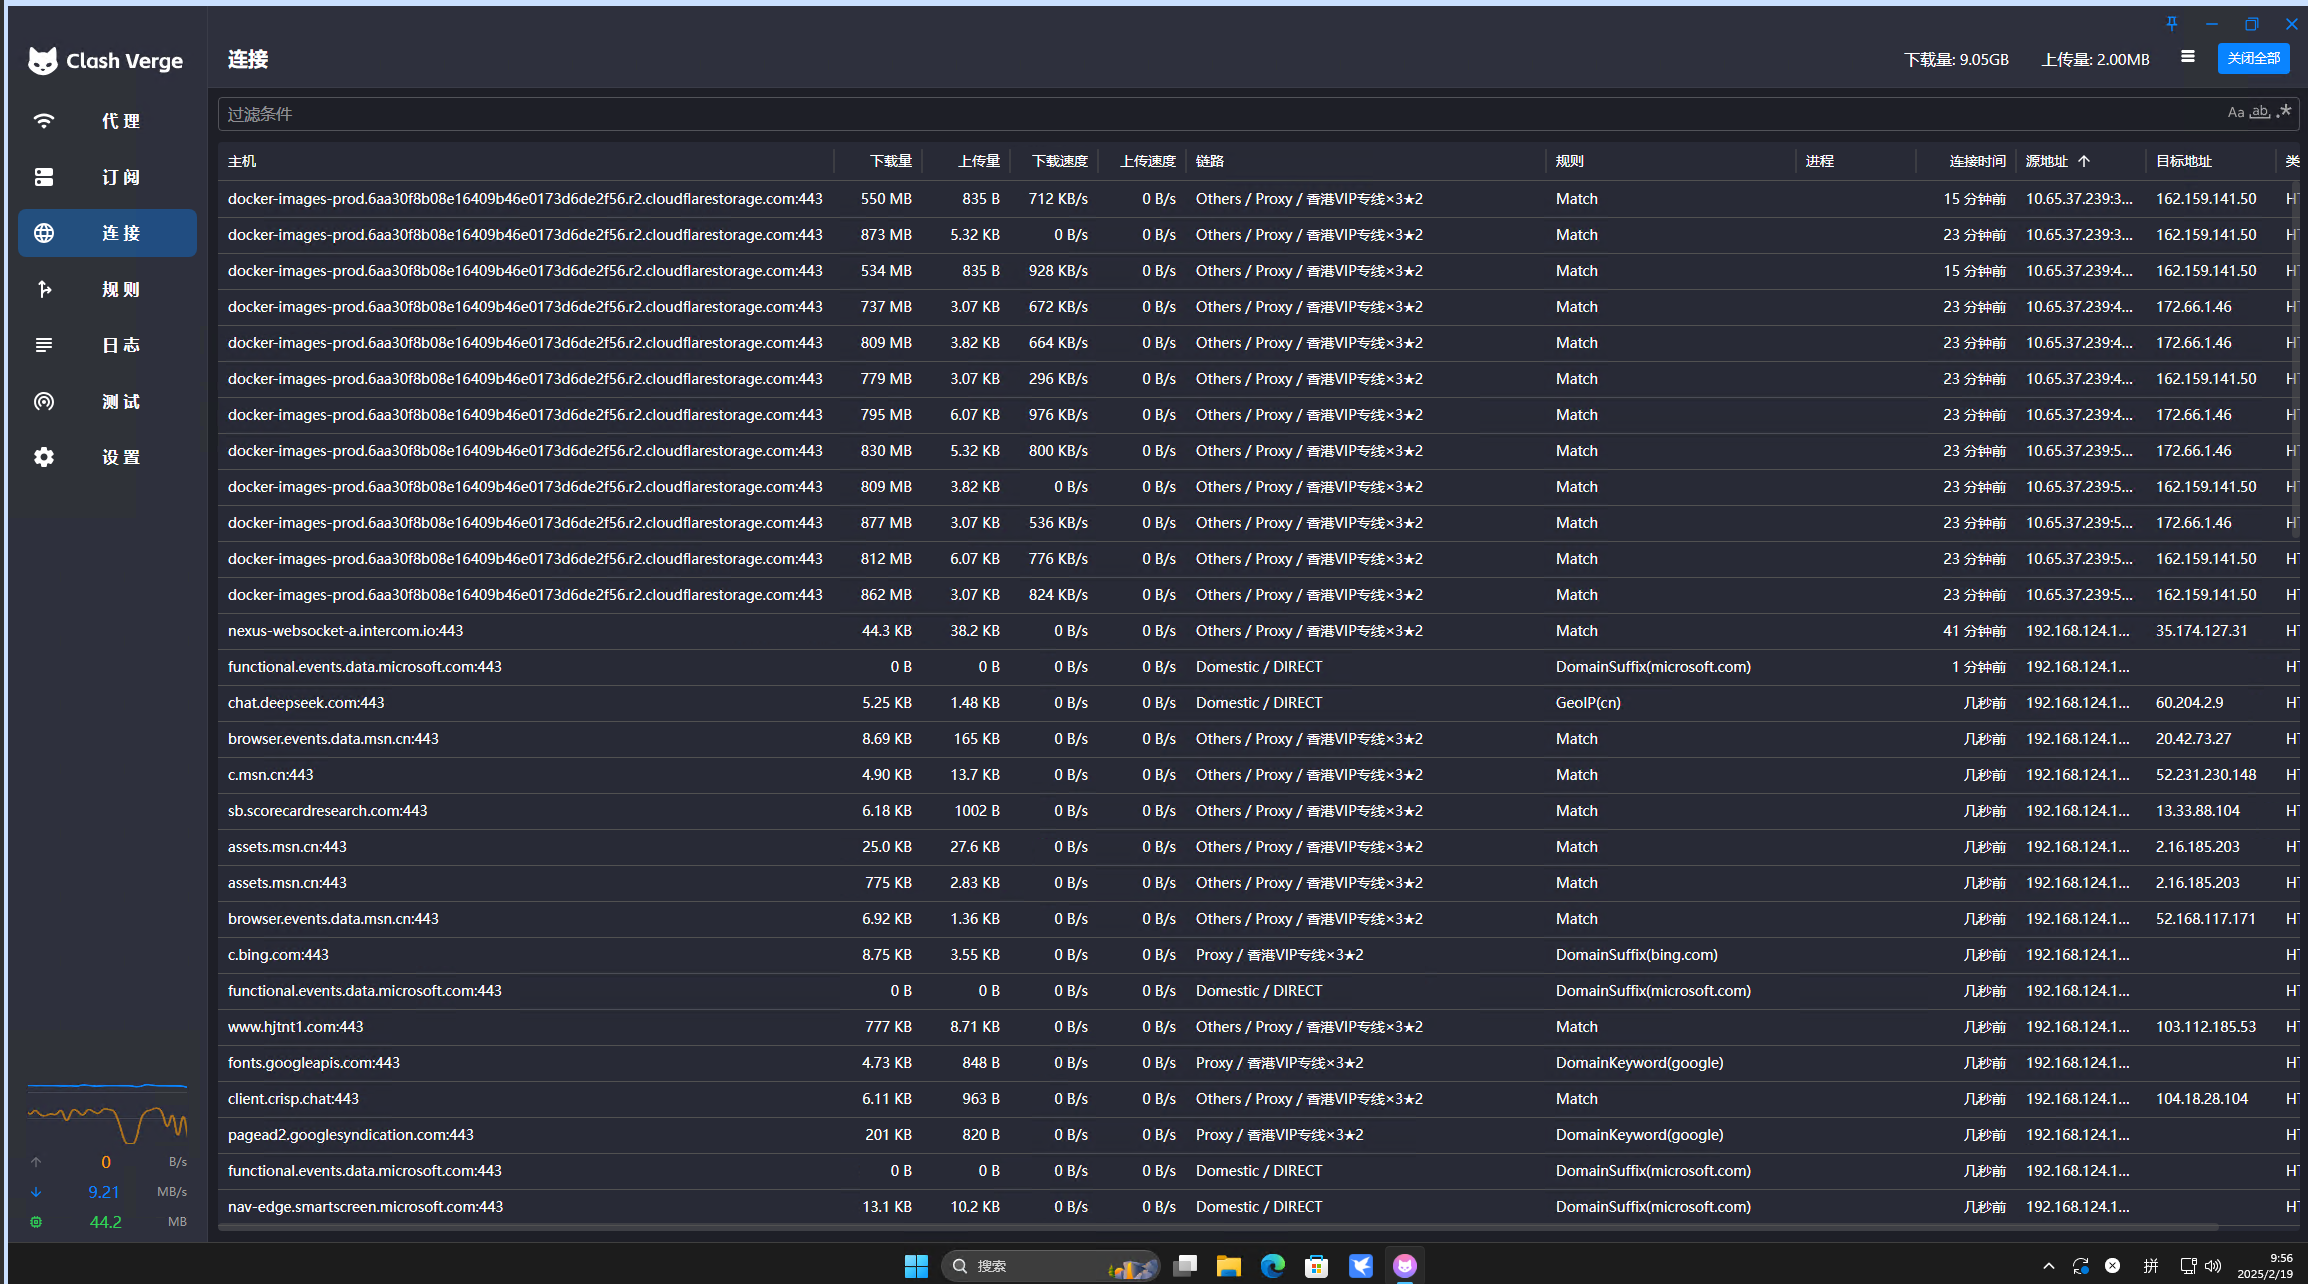Click the 关闭全部 close all button
The image size is (2308, 1284).
[x=2253, y=58]
